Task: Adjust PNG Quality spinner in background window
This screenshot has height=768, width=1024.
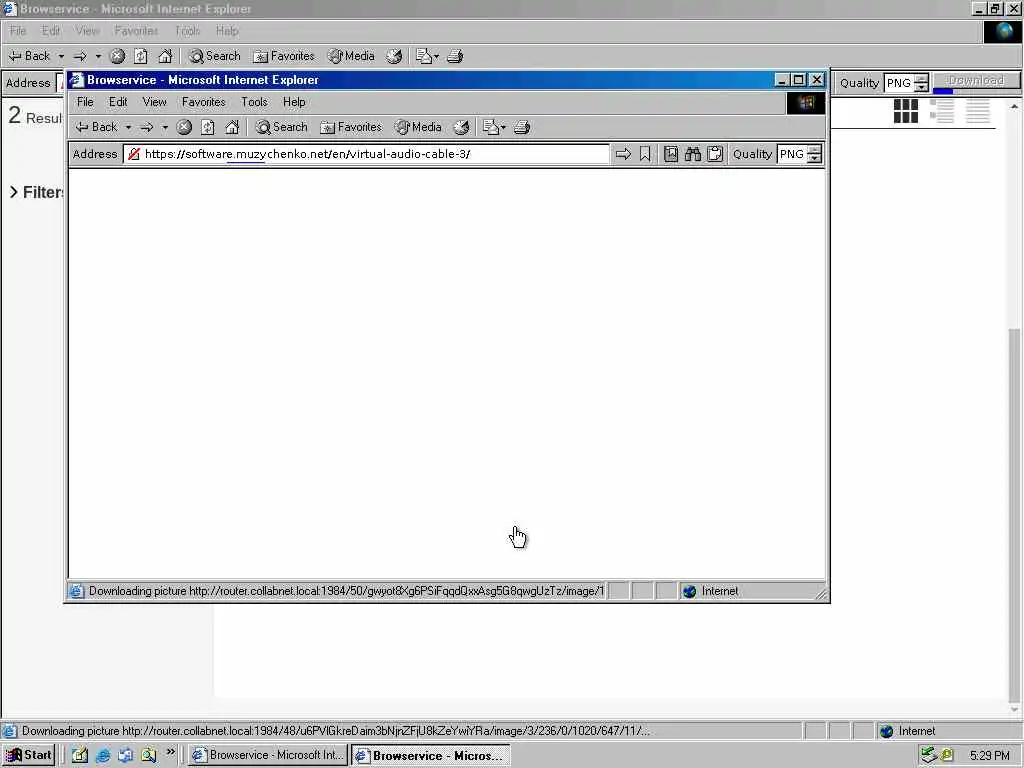Action: point(921,83)
